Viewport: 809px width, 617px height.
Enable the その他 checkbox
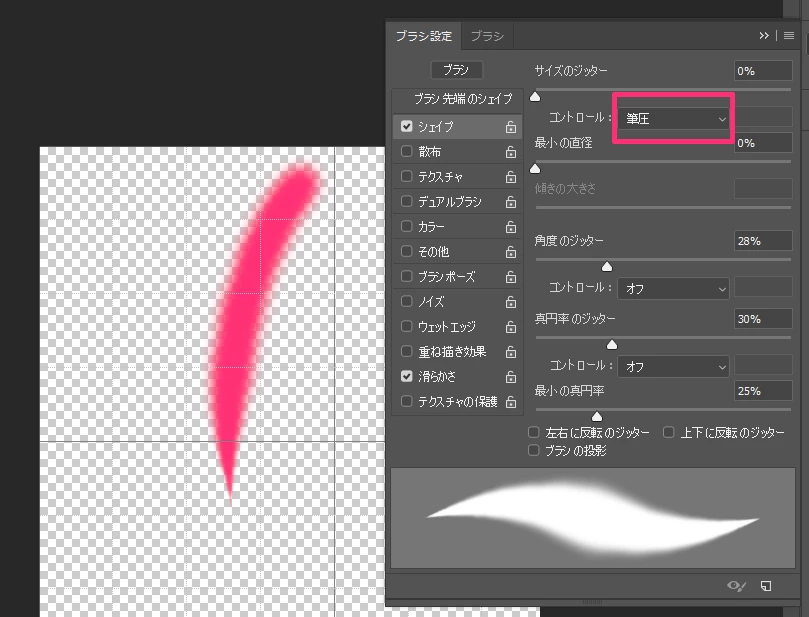[407, 251]
